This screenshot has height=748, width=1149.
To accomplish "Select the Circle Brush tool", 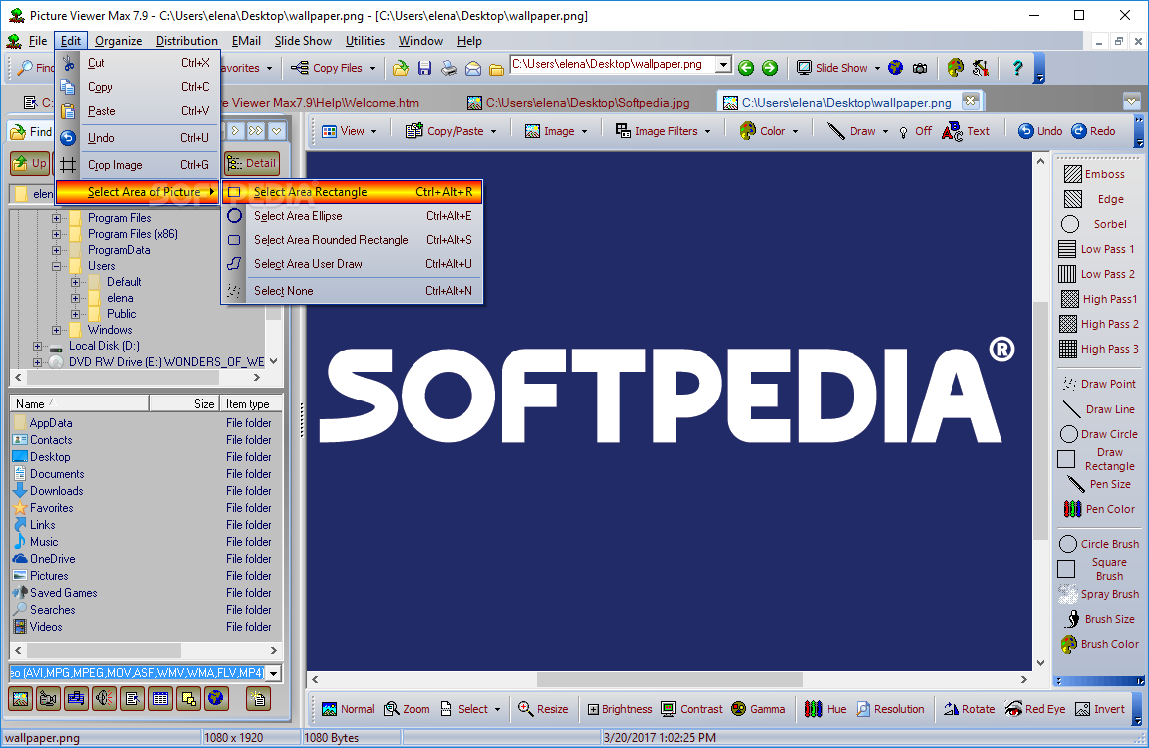I will click(1098, 544).
